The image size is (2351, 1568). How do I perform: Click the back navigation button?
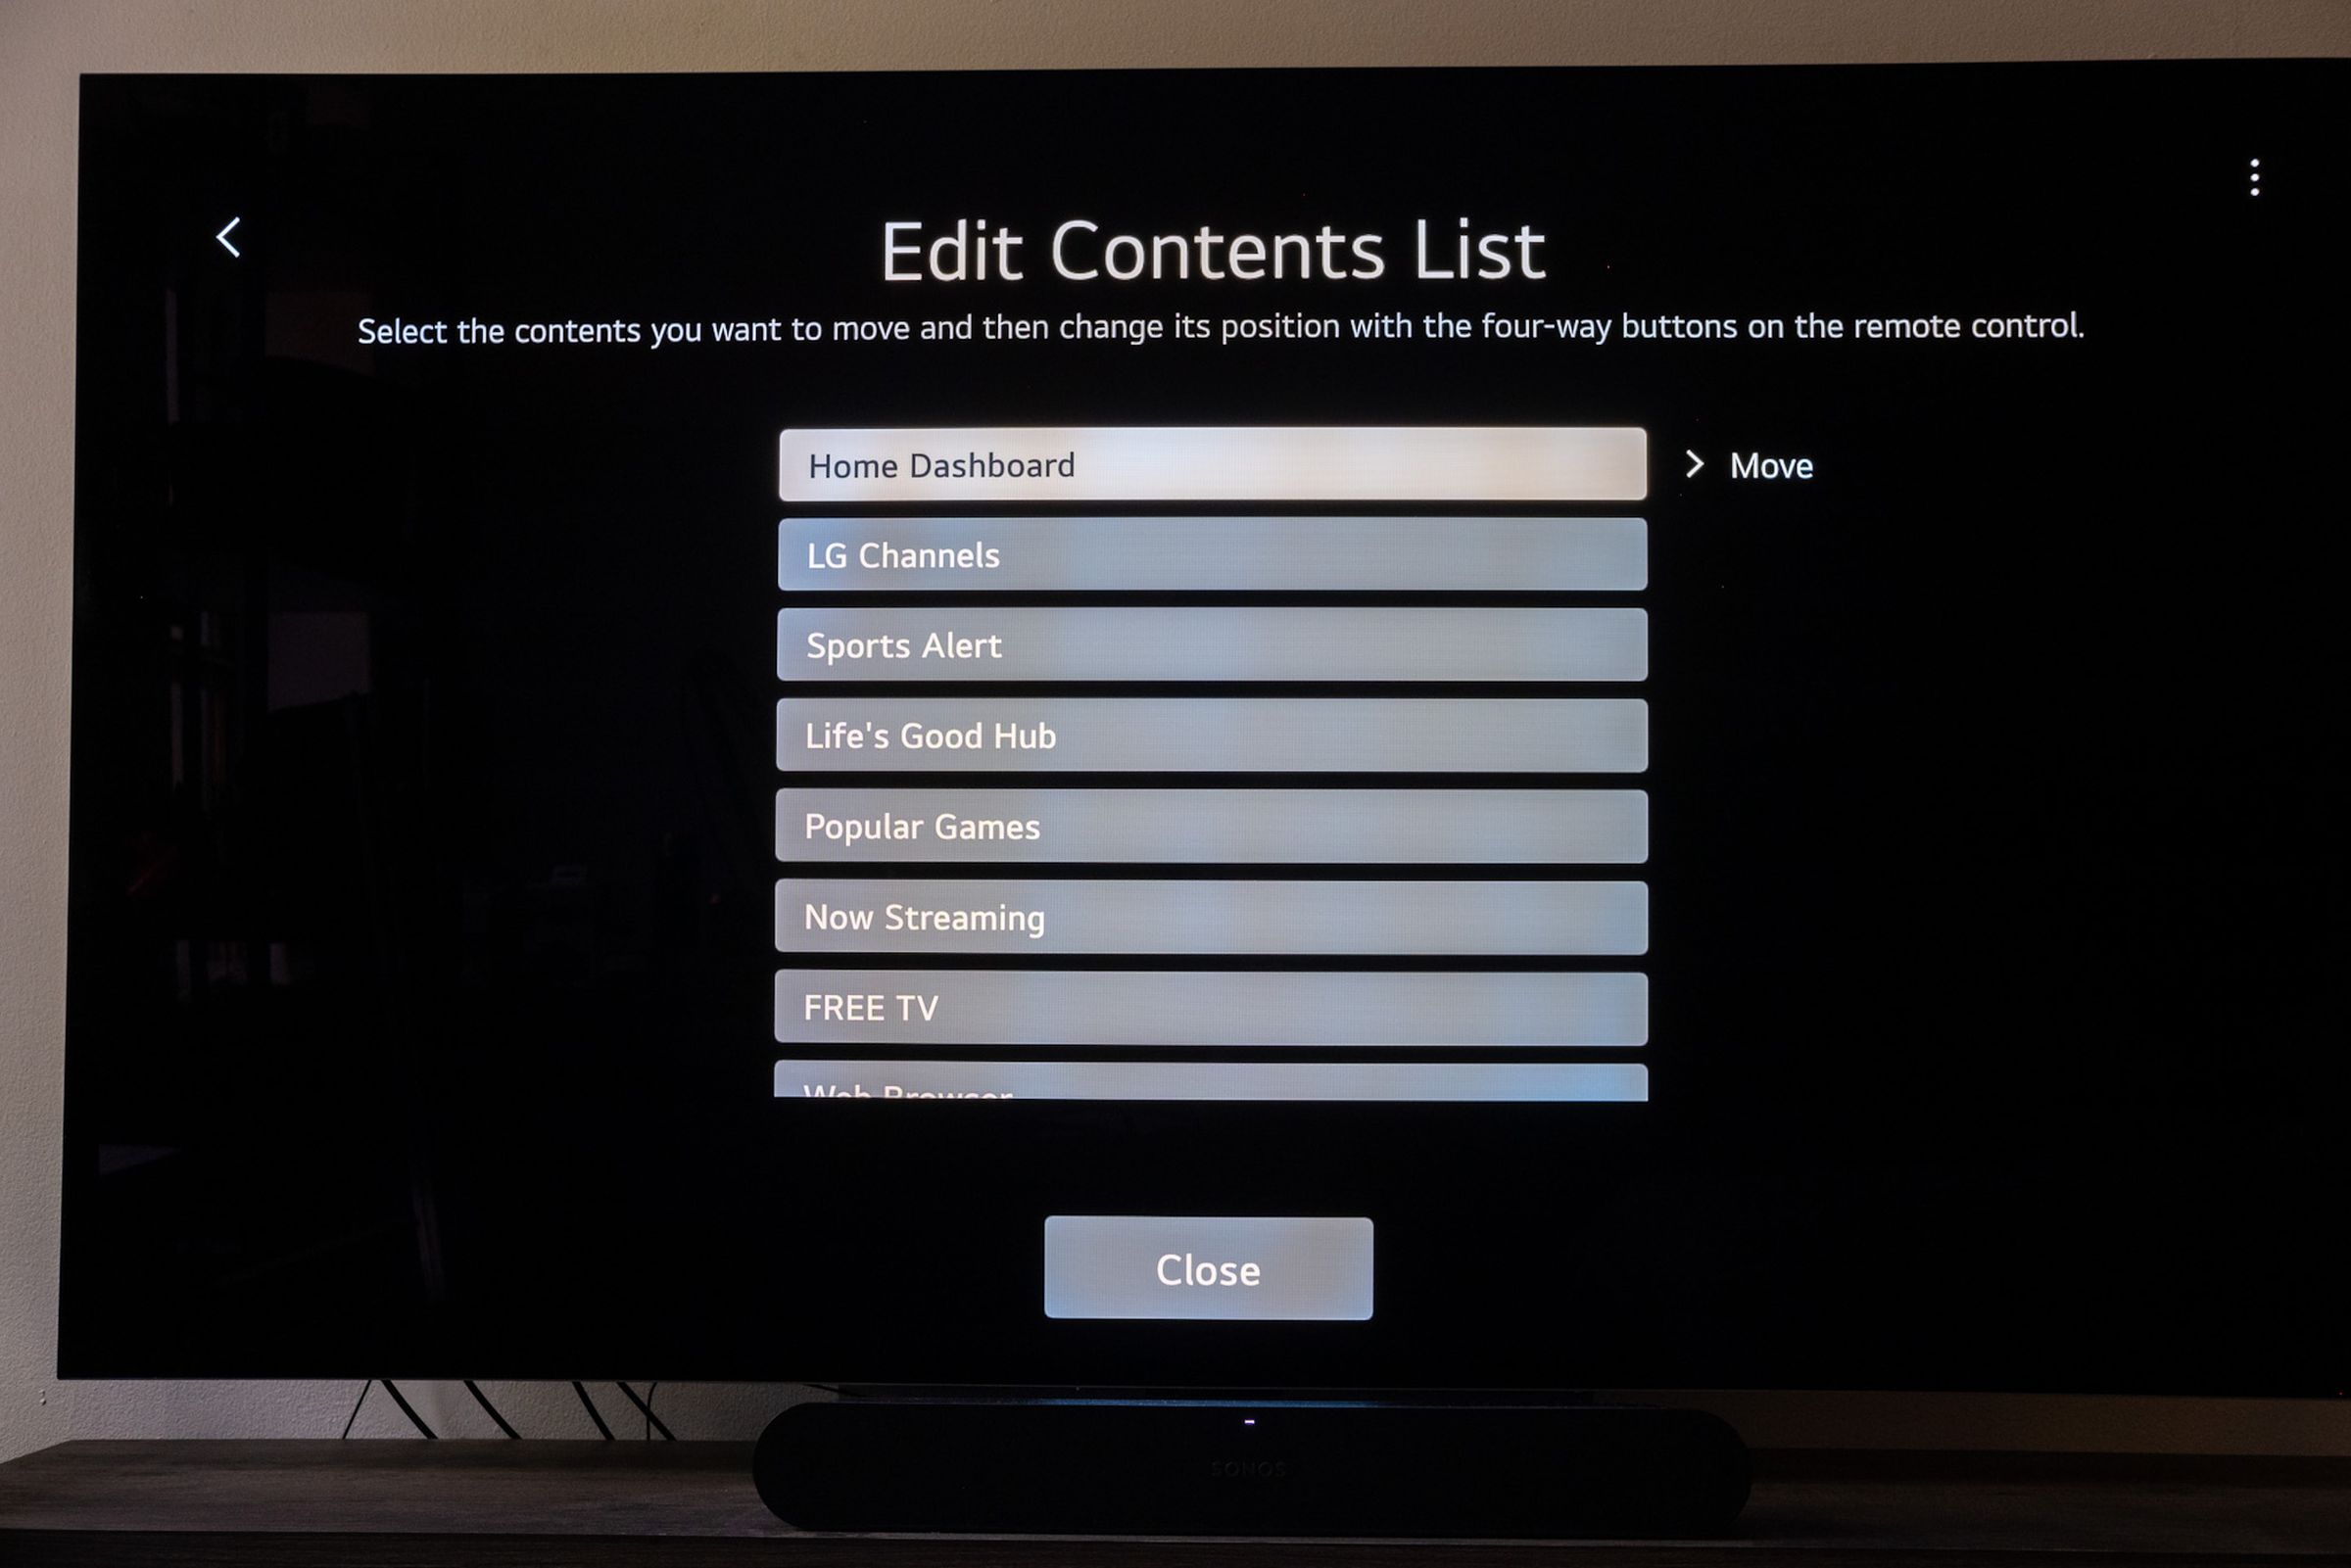[x=226, y=234]
